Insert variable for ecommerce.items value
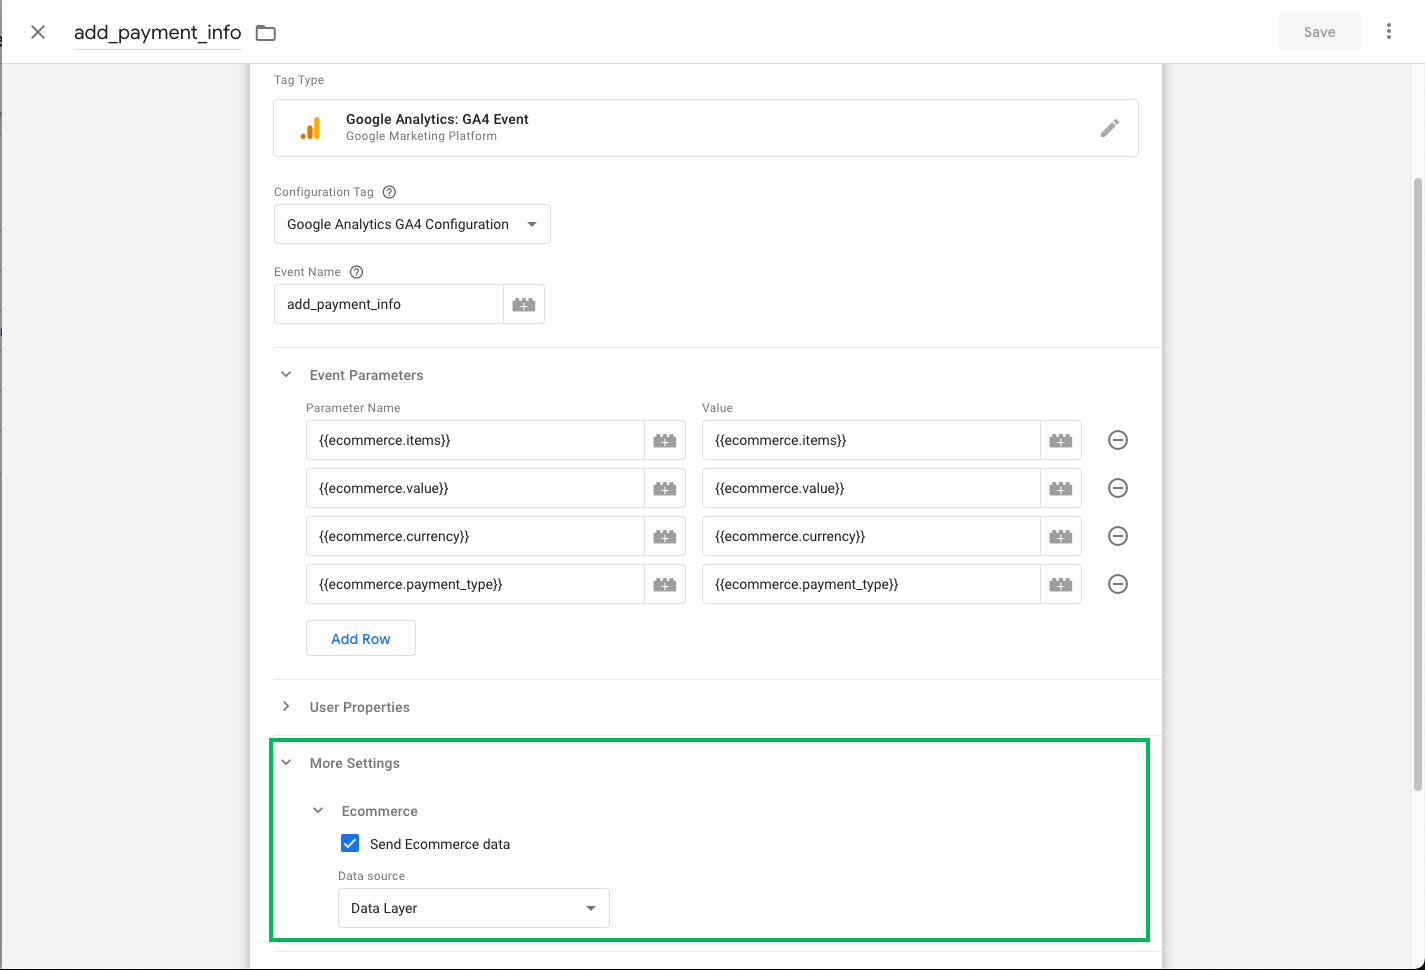The image size is (1425, 970). point(1061,440)
